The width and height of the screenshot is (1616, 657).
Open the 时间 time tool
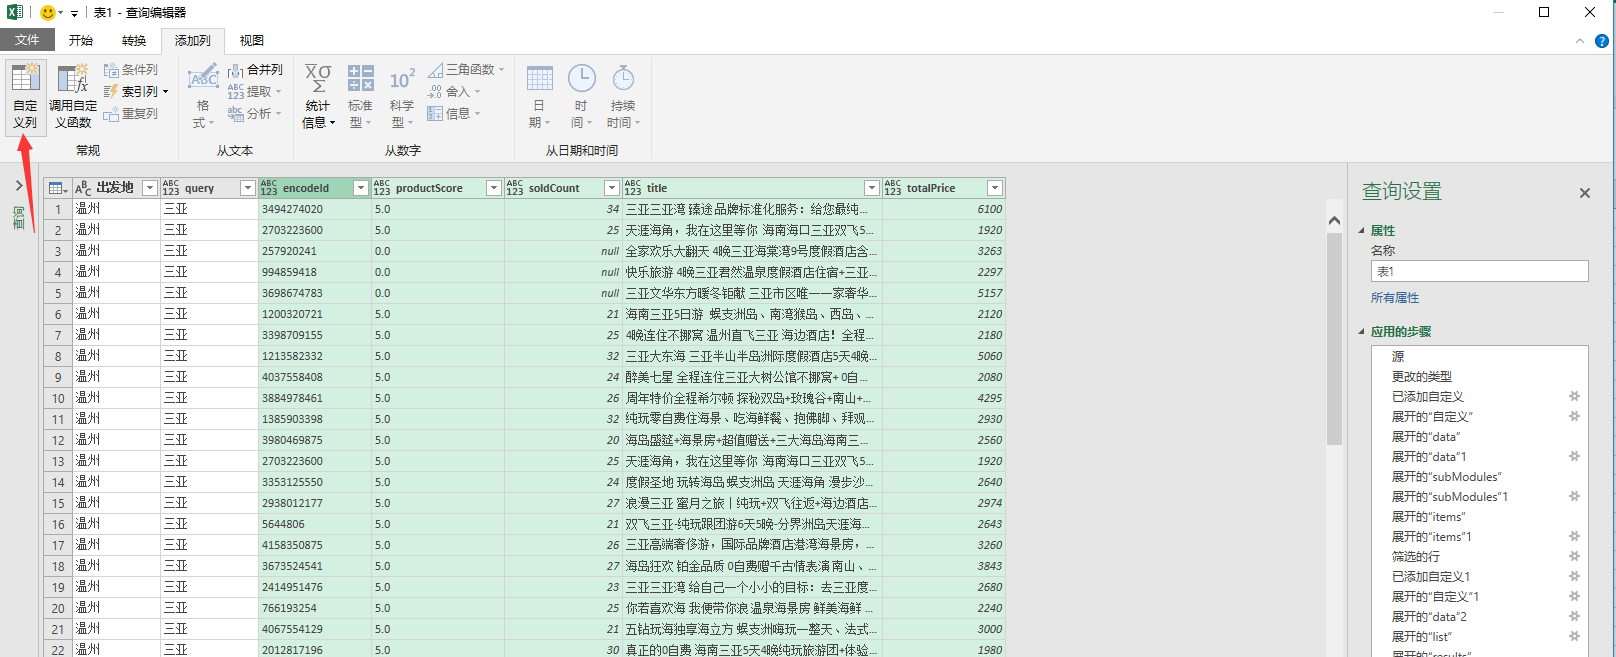click(581, 96)
